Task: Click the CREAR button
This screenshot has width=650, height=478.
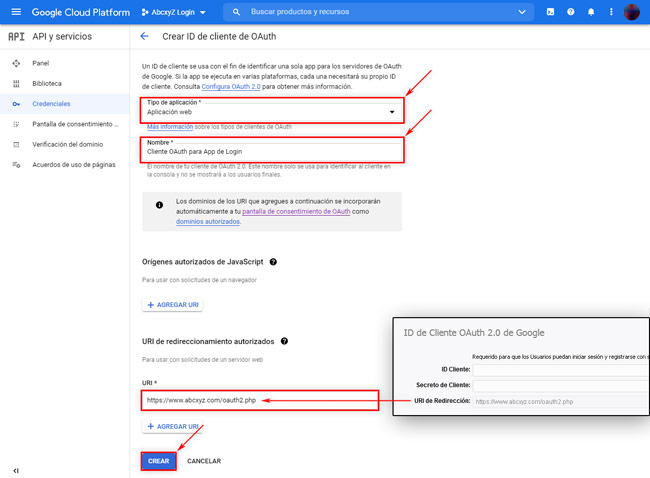Action: point(158,461)
